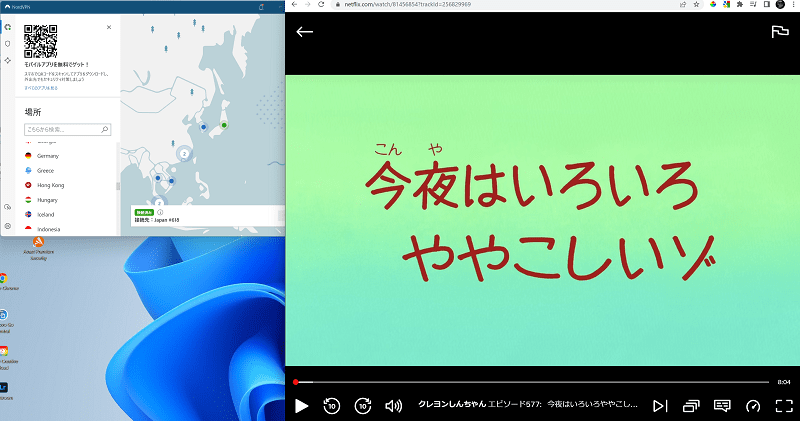The image size is (800, 421).
Task: Go back using the Netflix back arrow
Action: tap(305, 32)
